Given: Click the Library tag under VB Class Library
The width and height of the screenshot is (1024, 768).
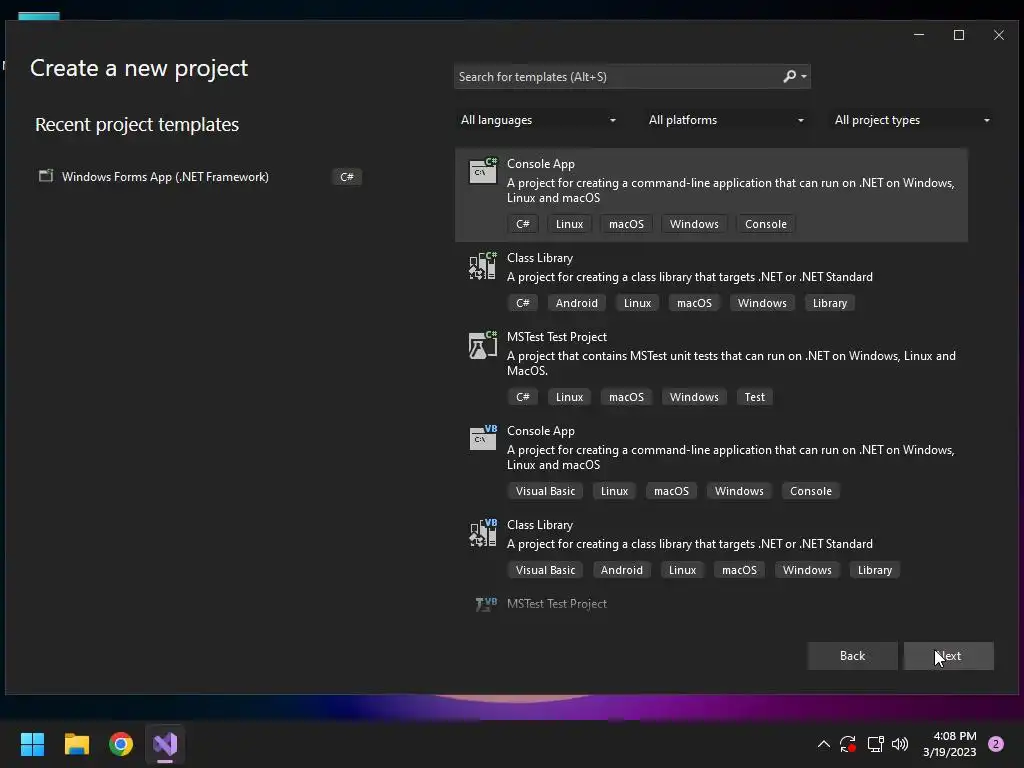Looking at the screenshot, I should pos(874,570).
